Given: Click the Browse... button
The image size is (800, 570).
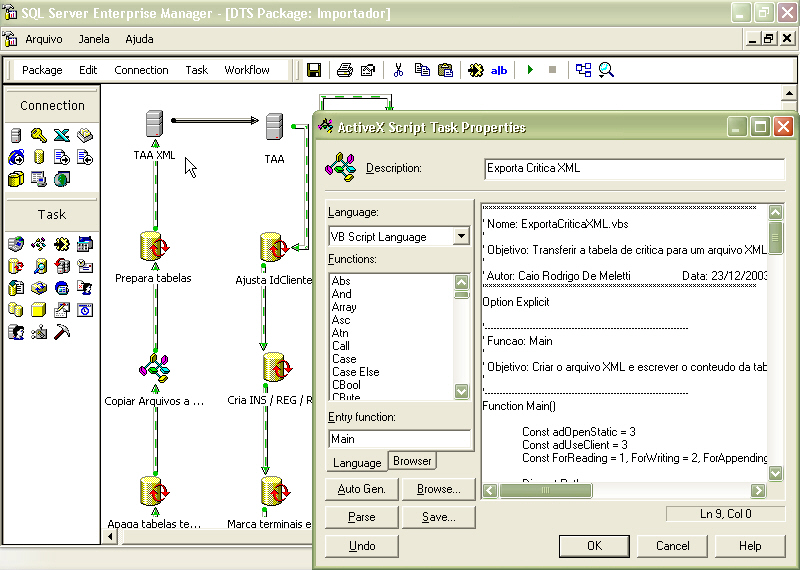Looking at the screenshot, I should click(x=439, y=489).
